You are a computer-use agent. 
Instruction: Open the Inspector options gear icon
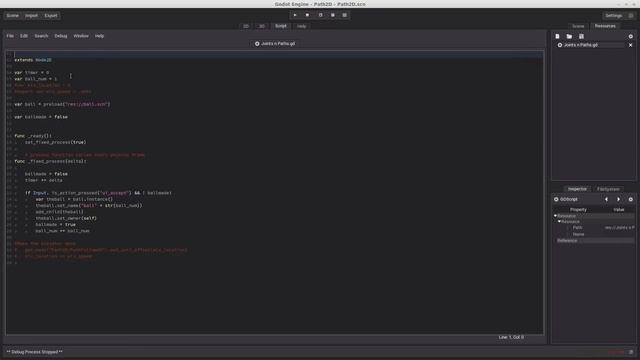[631, 199]
